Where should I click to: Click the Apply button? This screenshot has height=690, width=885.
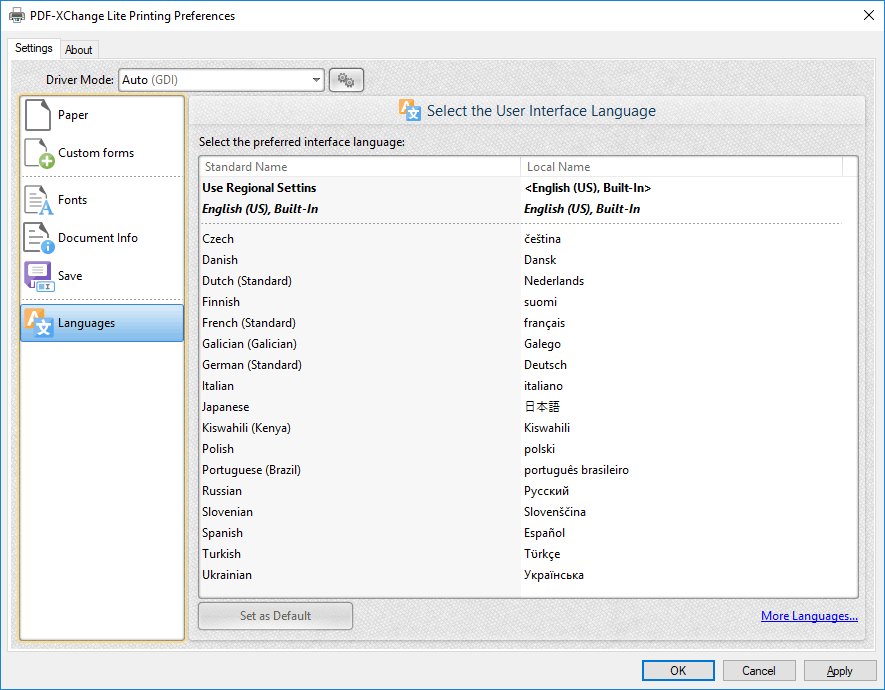(x=839, y=670)
